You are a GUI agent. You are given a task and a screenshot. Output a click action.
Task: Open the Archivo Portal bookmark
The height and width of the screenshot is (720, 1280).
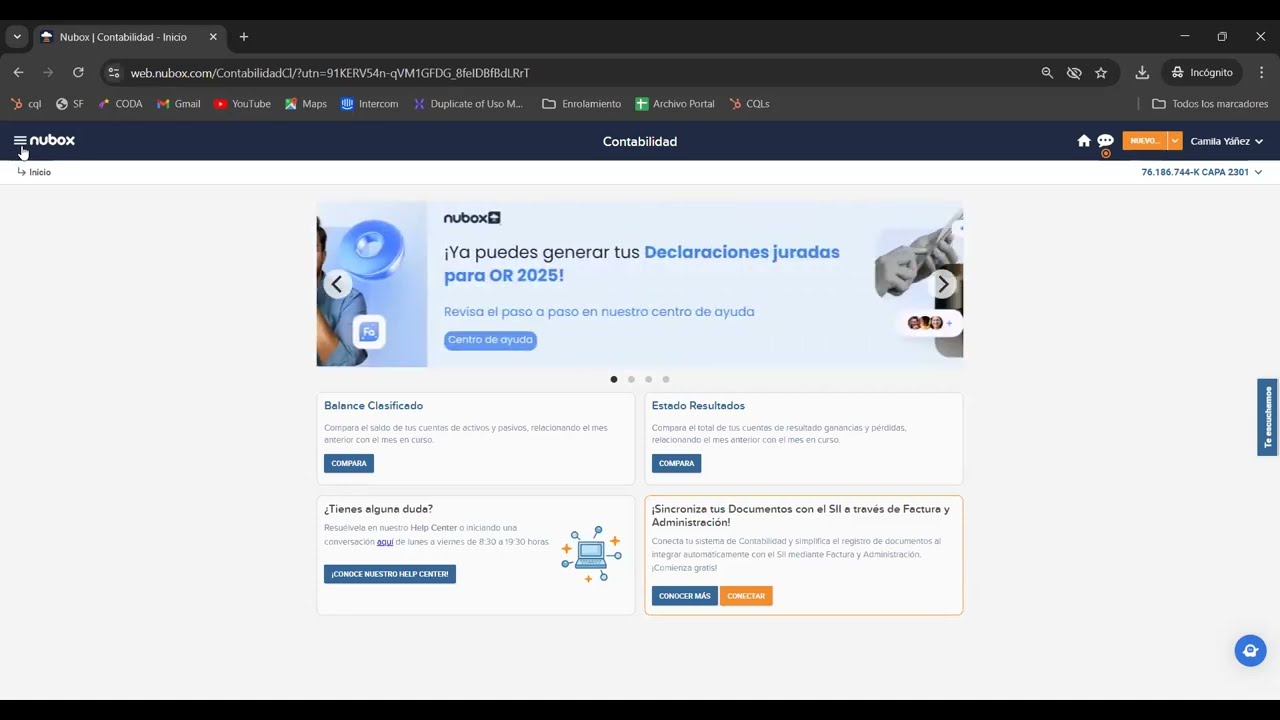pyautogui.click(x=676, y=104)
